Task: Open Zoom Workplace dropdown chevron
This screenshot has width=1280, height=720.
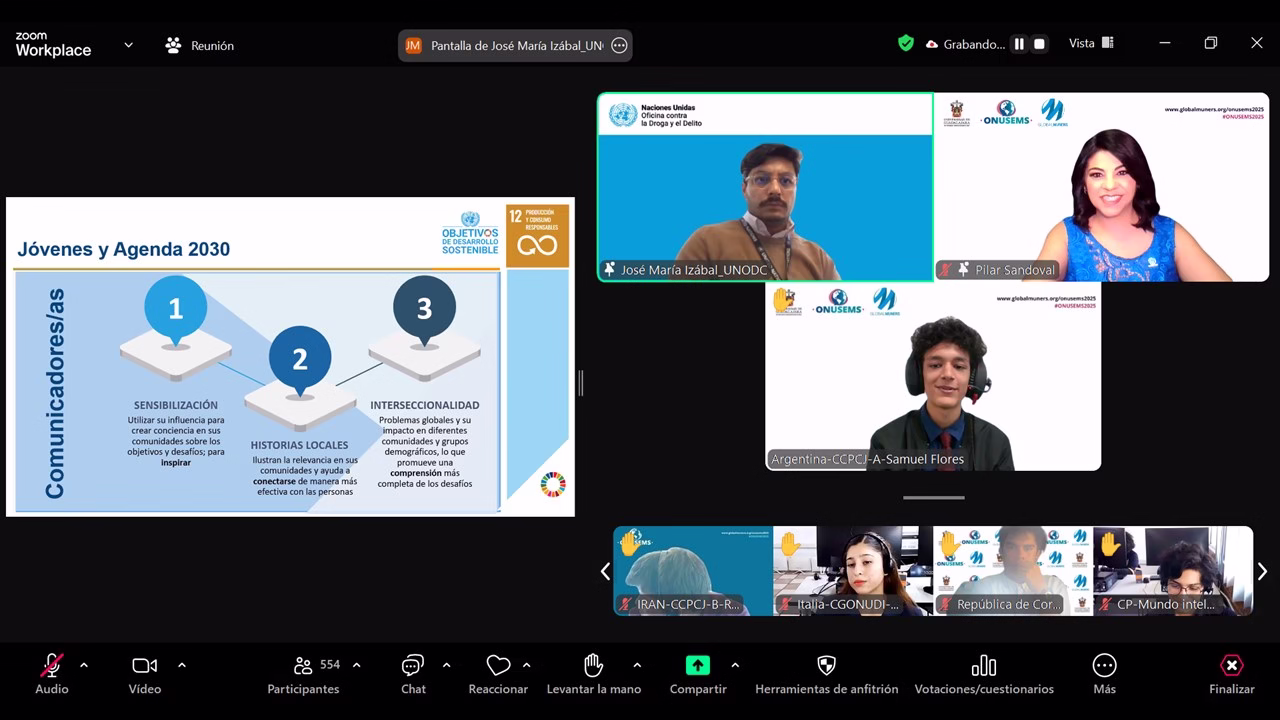Action: click(x=128, y=45)
